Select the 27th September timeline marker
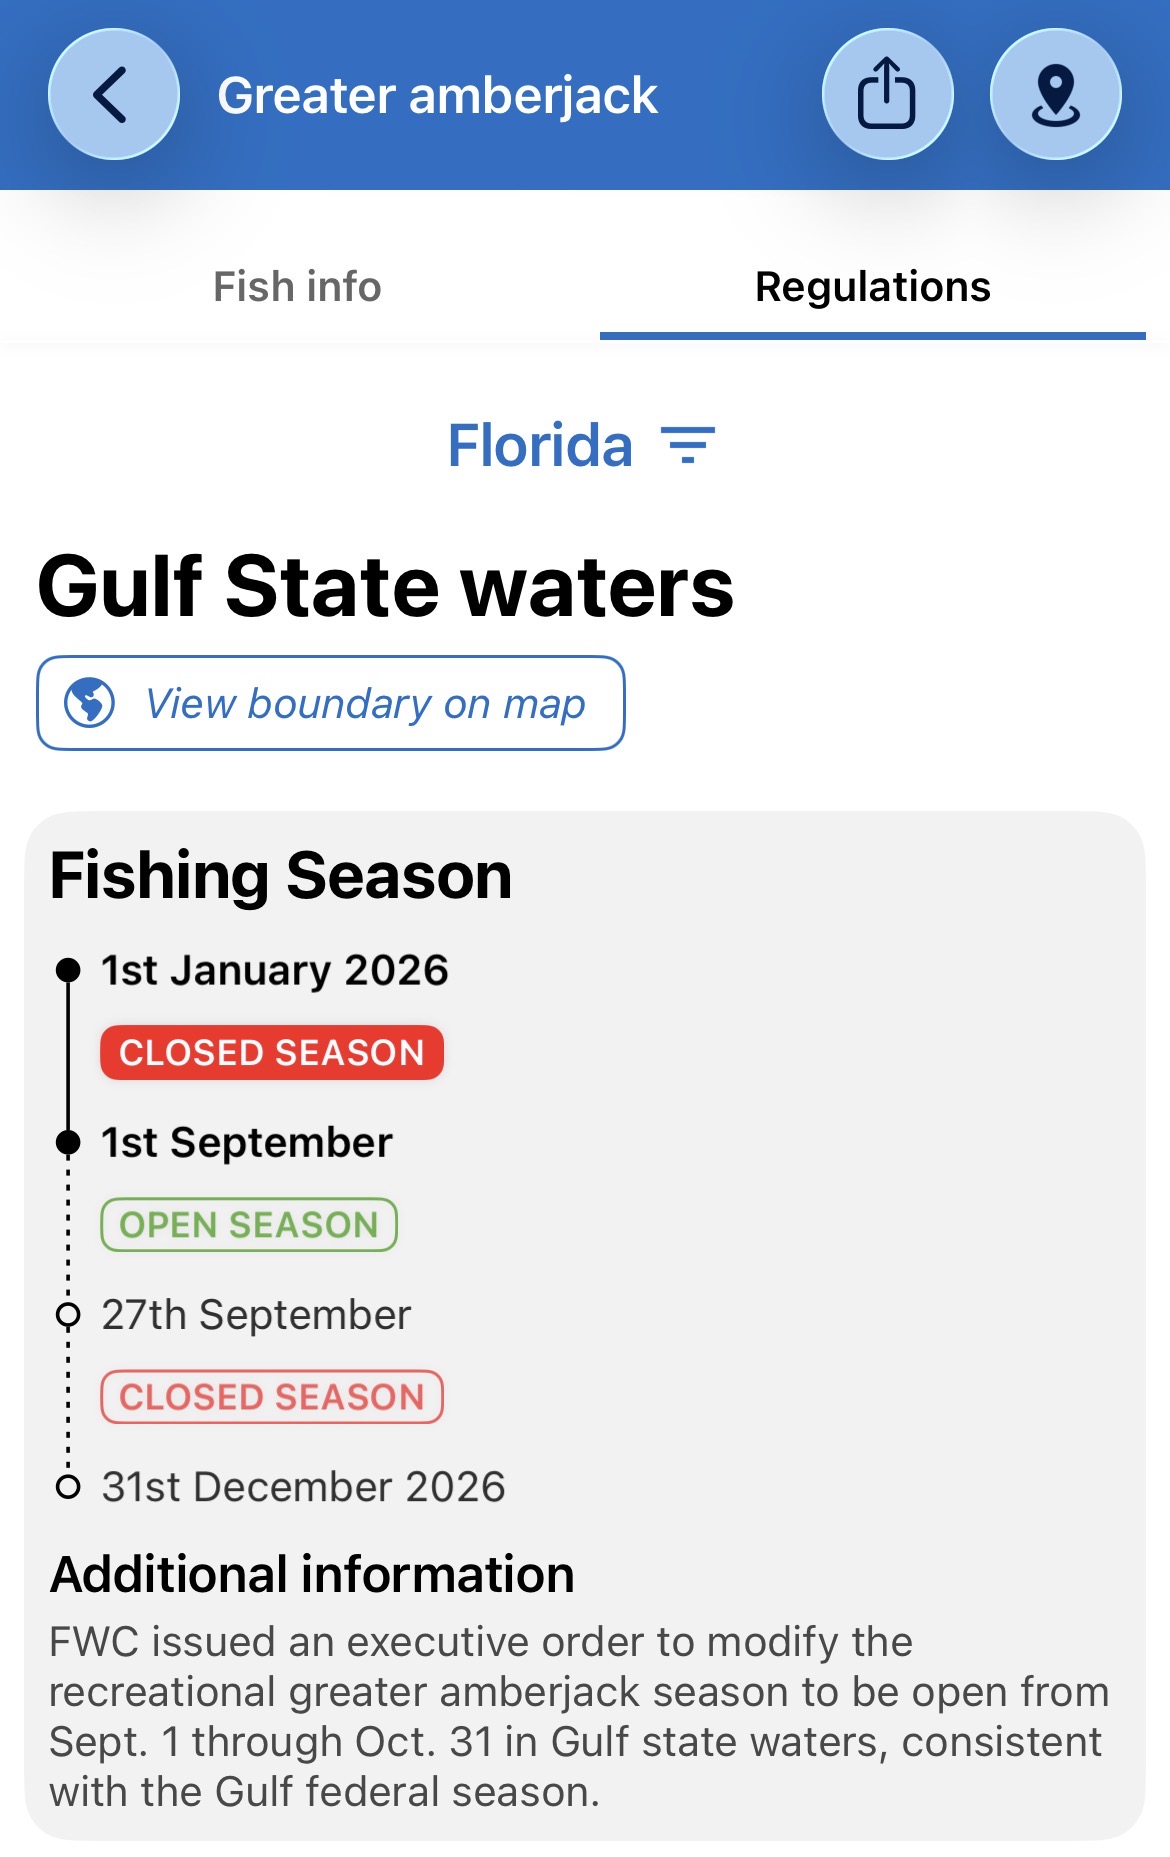Image resolution: width=1170 pixels, height=1857 pixels. coord(68,1314)
